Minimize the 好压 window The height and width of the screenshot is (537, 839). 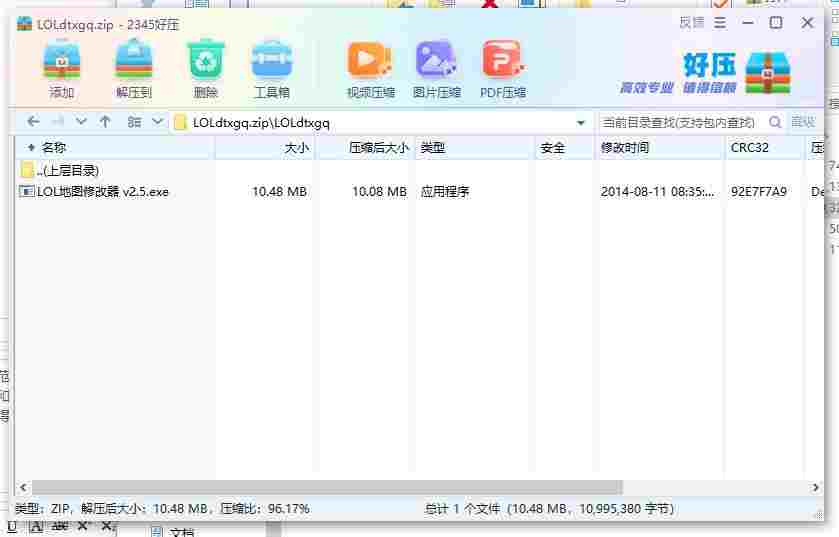[748, 23]
